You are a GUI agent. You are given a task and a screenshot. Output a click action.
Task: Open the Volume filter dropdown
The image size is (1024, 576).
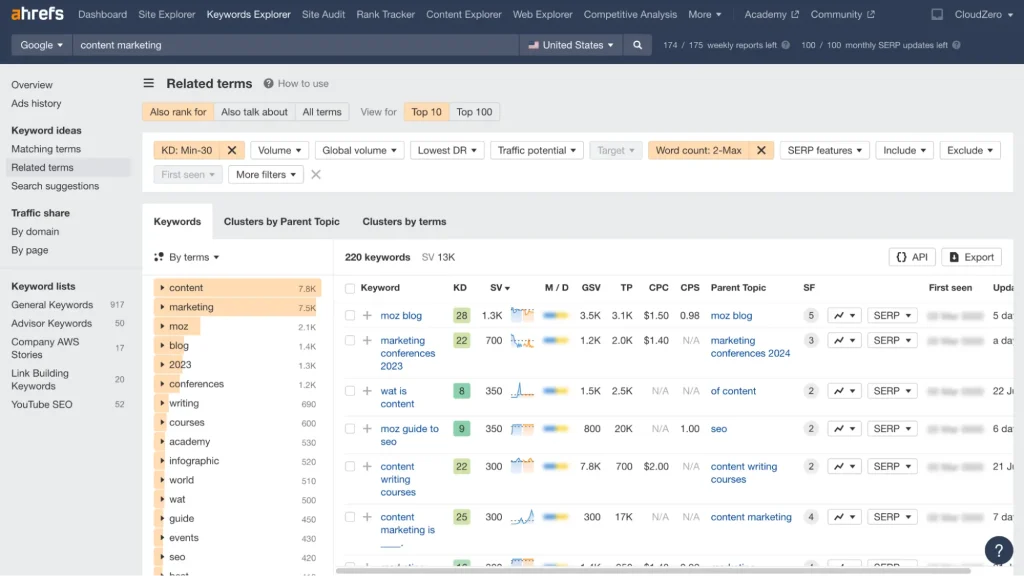click(x=278, y=149)
